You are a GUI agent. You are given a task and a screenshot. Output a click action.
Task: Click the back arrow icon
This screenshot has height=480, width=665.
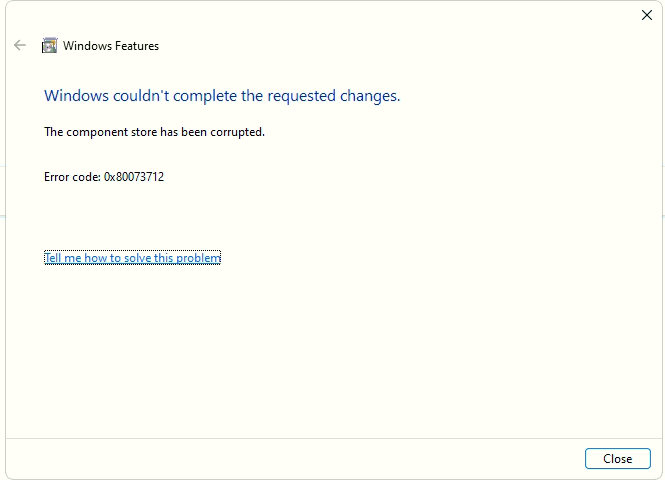point(20,45)
